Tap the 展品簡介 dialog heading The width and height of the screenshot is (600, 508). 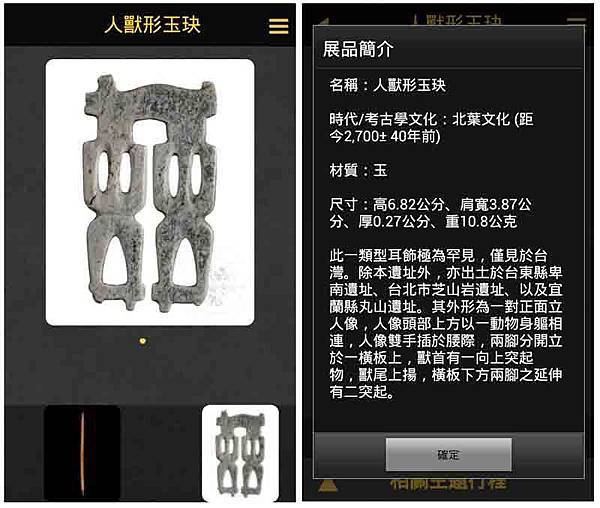coord(358,49)
